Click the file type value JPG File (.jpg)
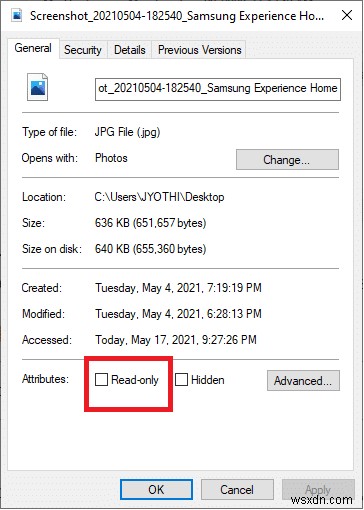This screenshot has height=510, width=364. (127, 132)
